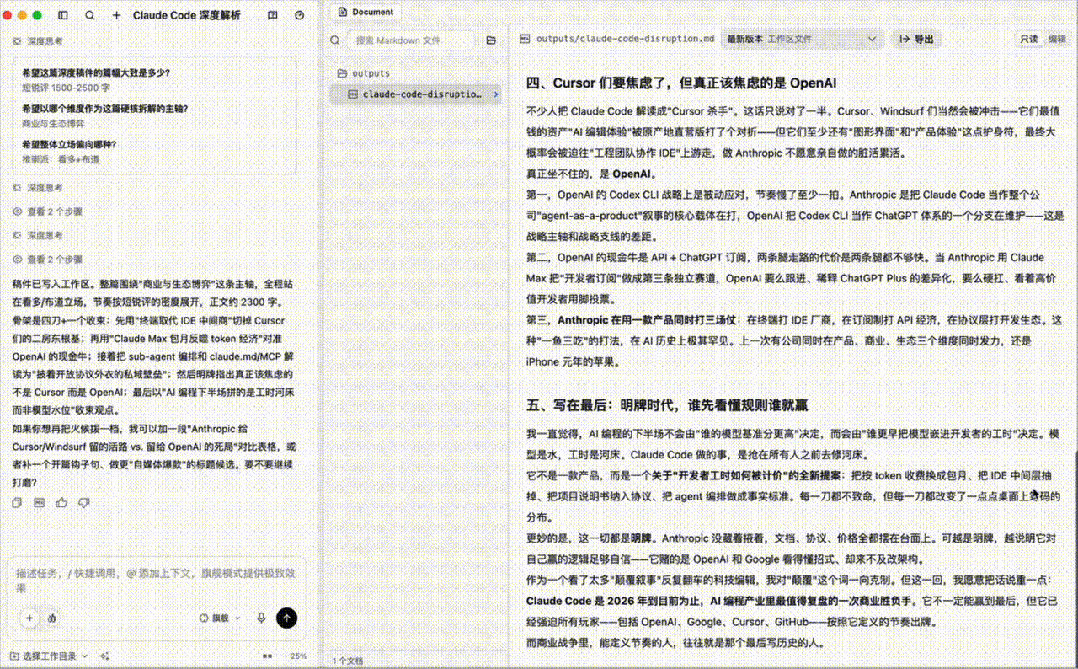Click the 25% usage indicator
1078x669 pixels.
tap(298, 657)
